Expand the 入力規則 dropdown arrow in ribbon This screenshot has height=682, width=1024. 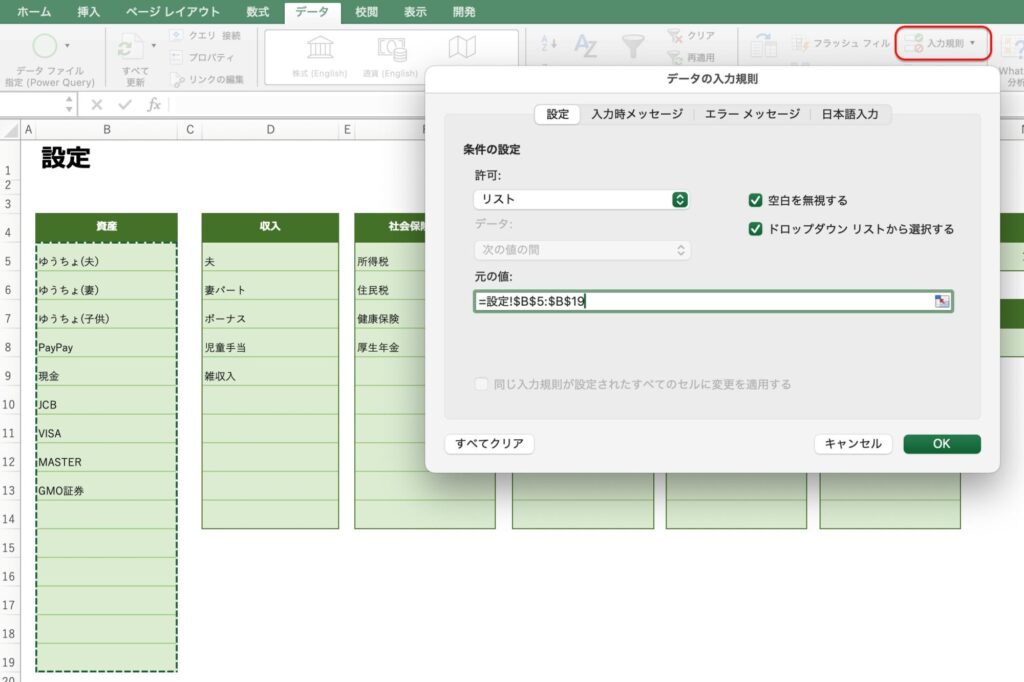coord(973,44)
